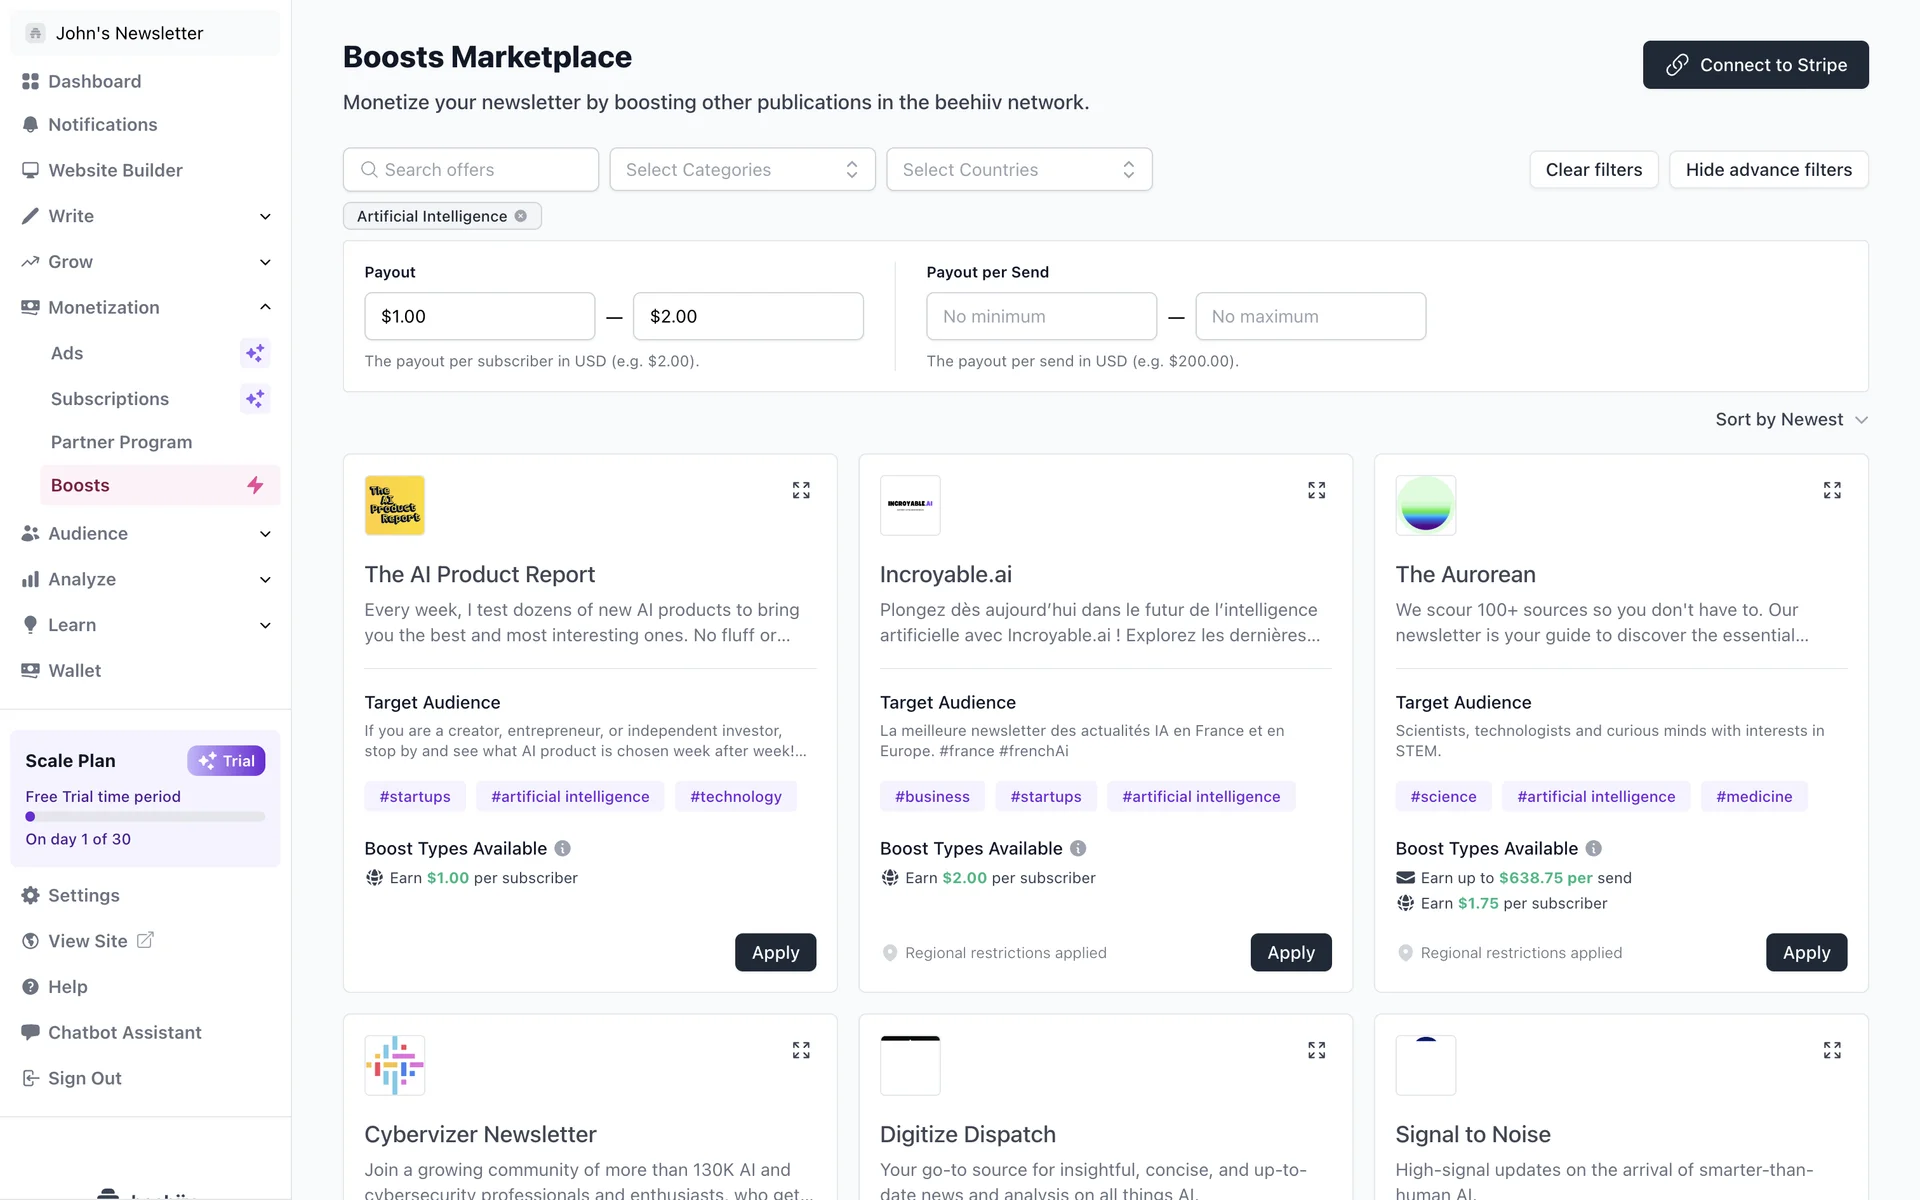
Task: Open Partner Program menu item
Action: (x=121, y=442)
